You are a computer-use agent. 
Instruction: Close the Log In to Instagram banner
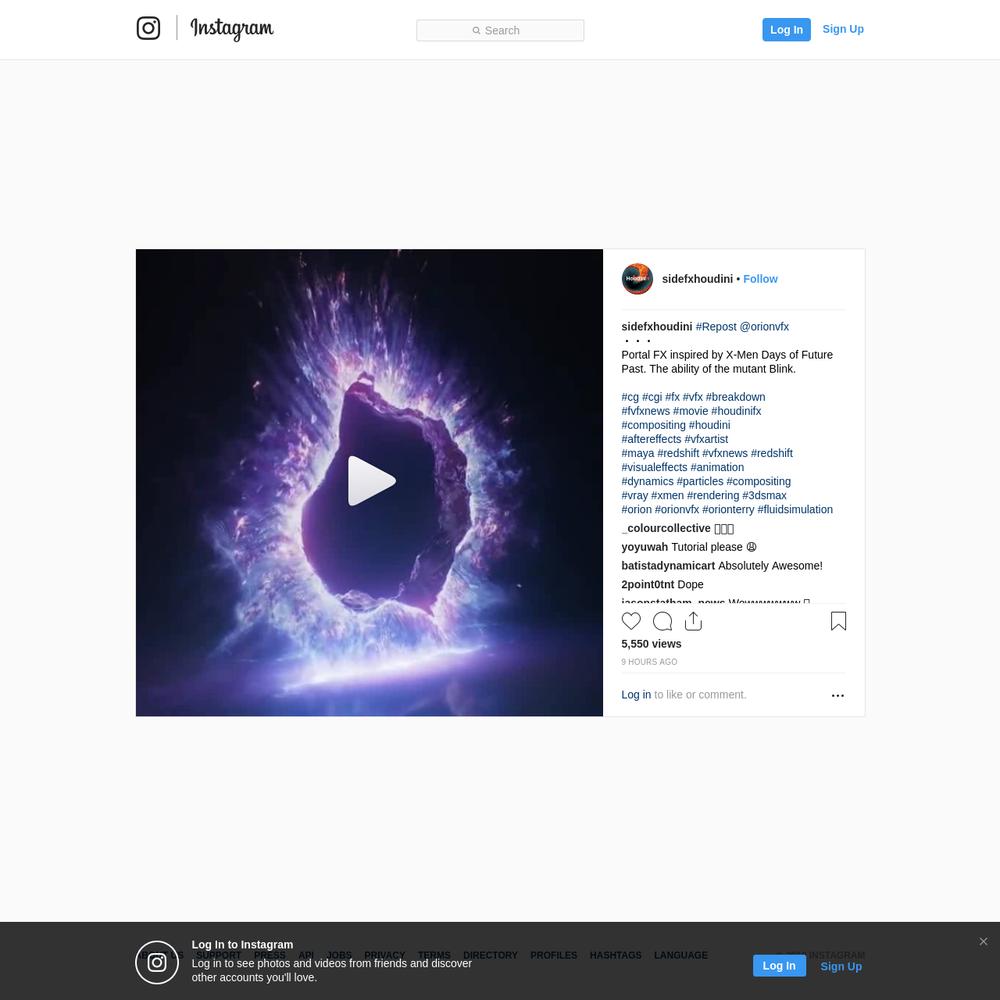(983, 941)
